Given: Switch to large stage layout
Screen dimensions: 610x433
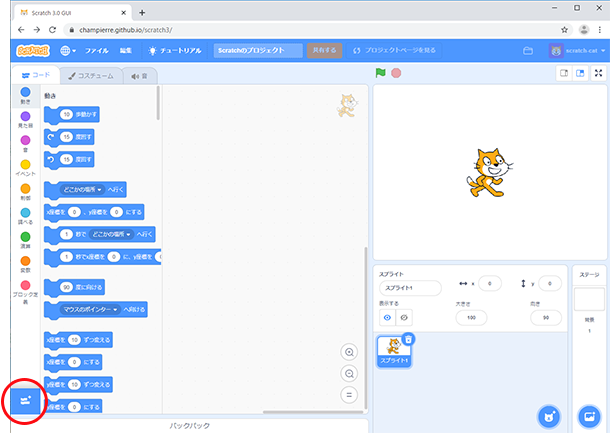Looking at the screenshot, I should click(x=580, y=73).
